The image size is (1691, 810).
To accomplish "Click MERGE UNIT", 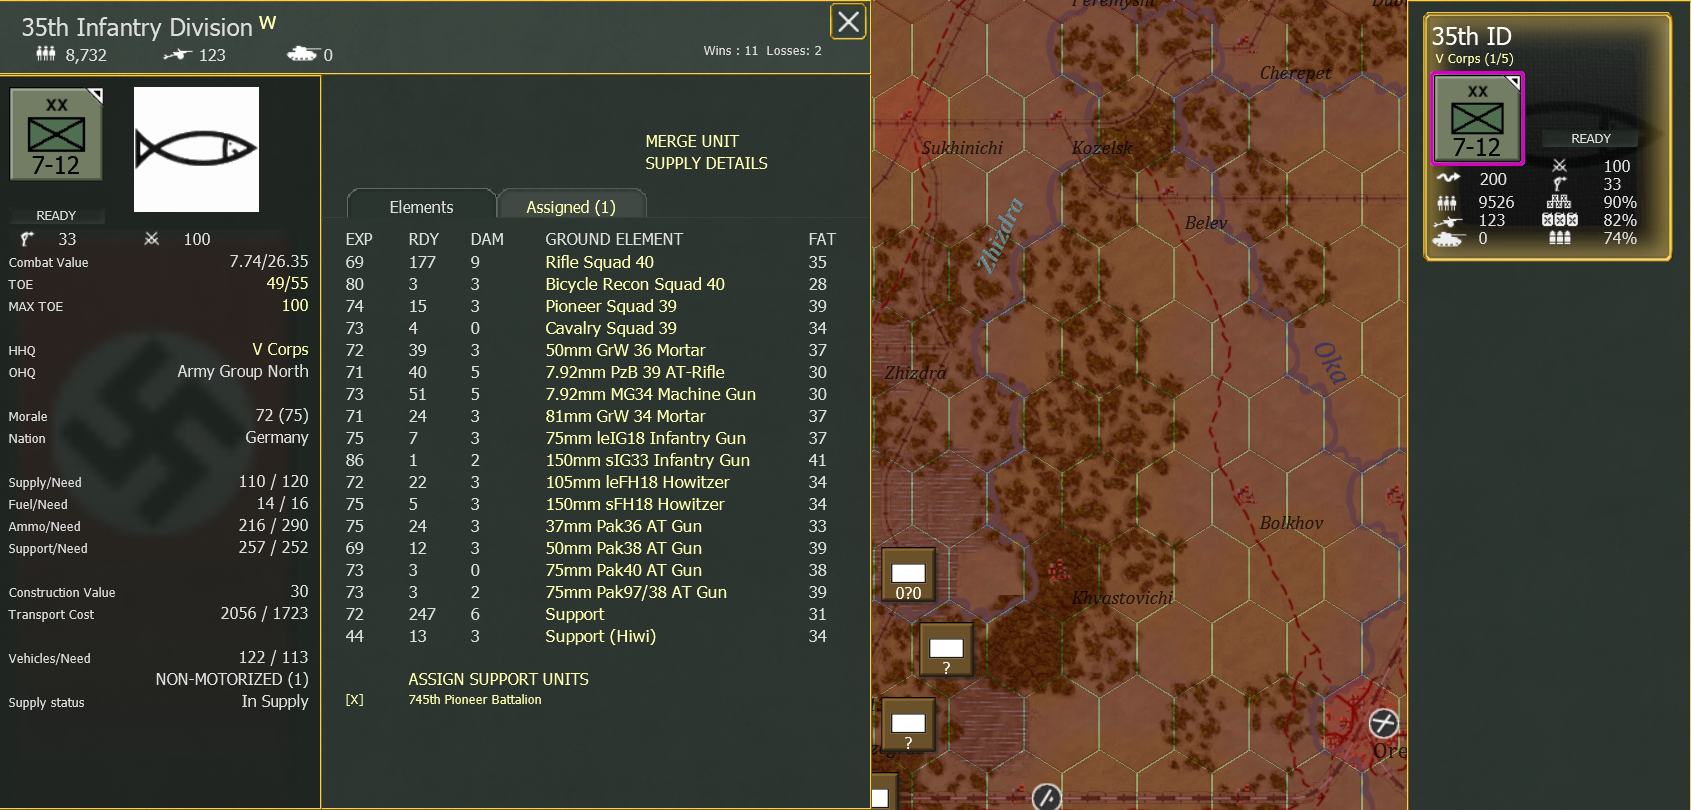I will 692,142.
